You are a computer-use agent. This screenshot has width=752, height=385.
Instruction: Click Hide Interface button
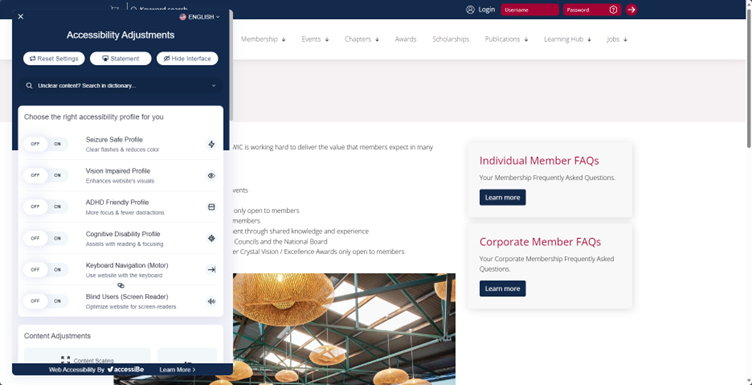[x=187, y=58]
